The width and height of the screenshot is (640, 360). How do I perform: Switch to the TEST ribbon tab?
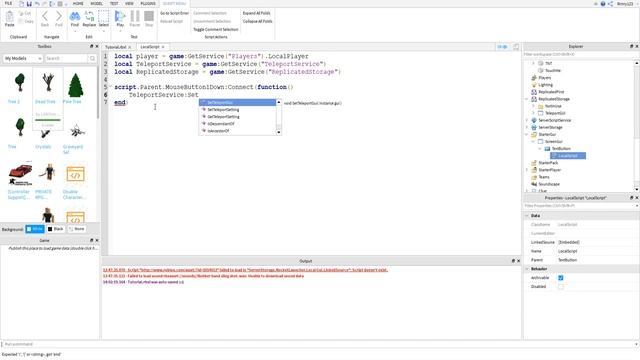coord(114,3)
